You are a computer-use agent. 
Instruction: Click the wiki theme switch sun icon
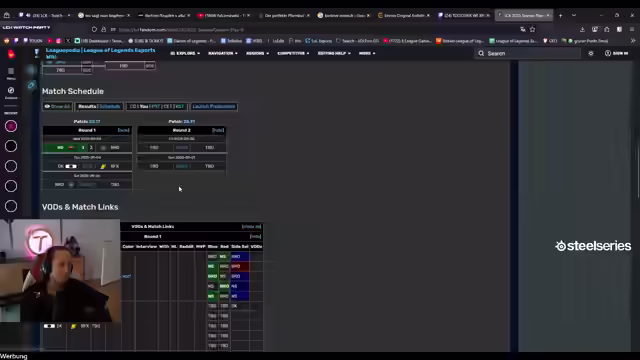[591, 53]
